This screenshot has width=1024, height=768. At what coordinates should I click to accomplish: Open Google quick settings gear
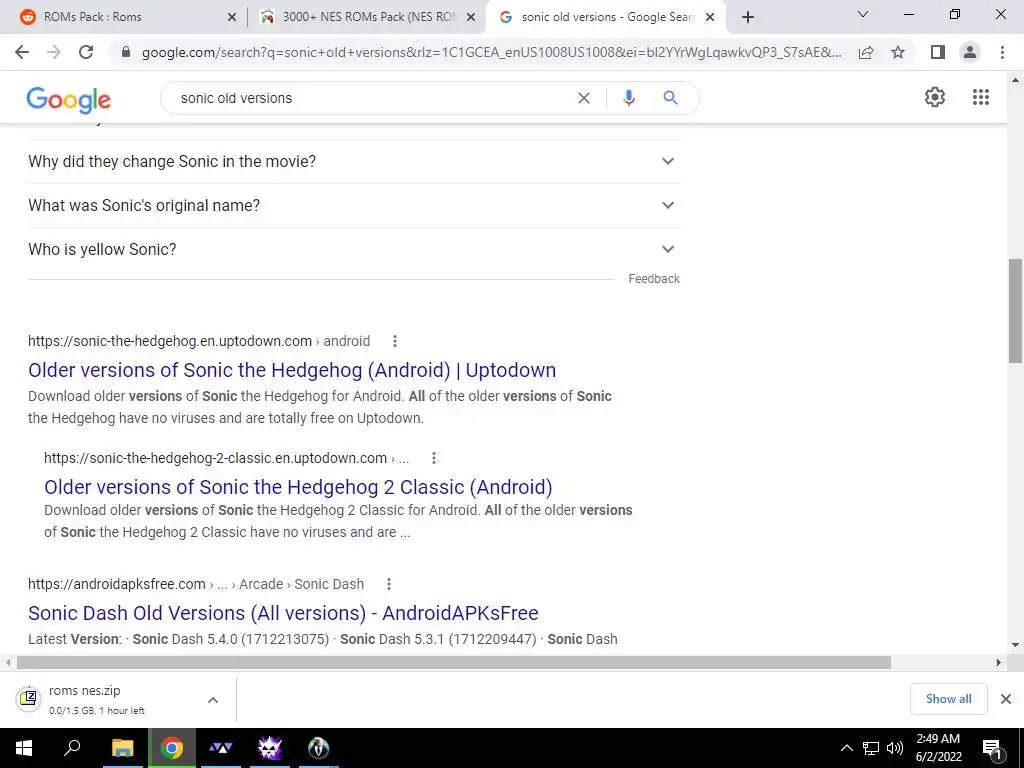coord(935,97)
